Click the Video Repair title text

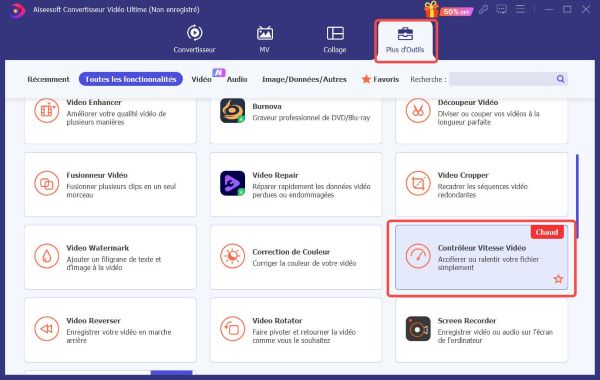(275, 175)
